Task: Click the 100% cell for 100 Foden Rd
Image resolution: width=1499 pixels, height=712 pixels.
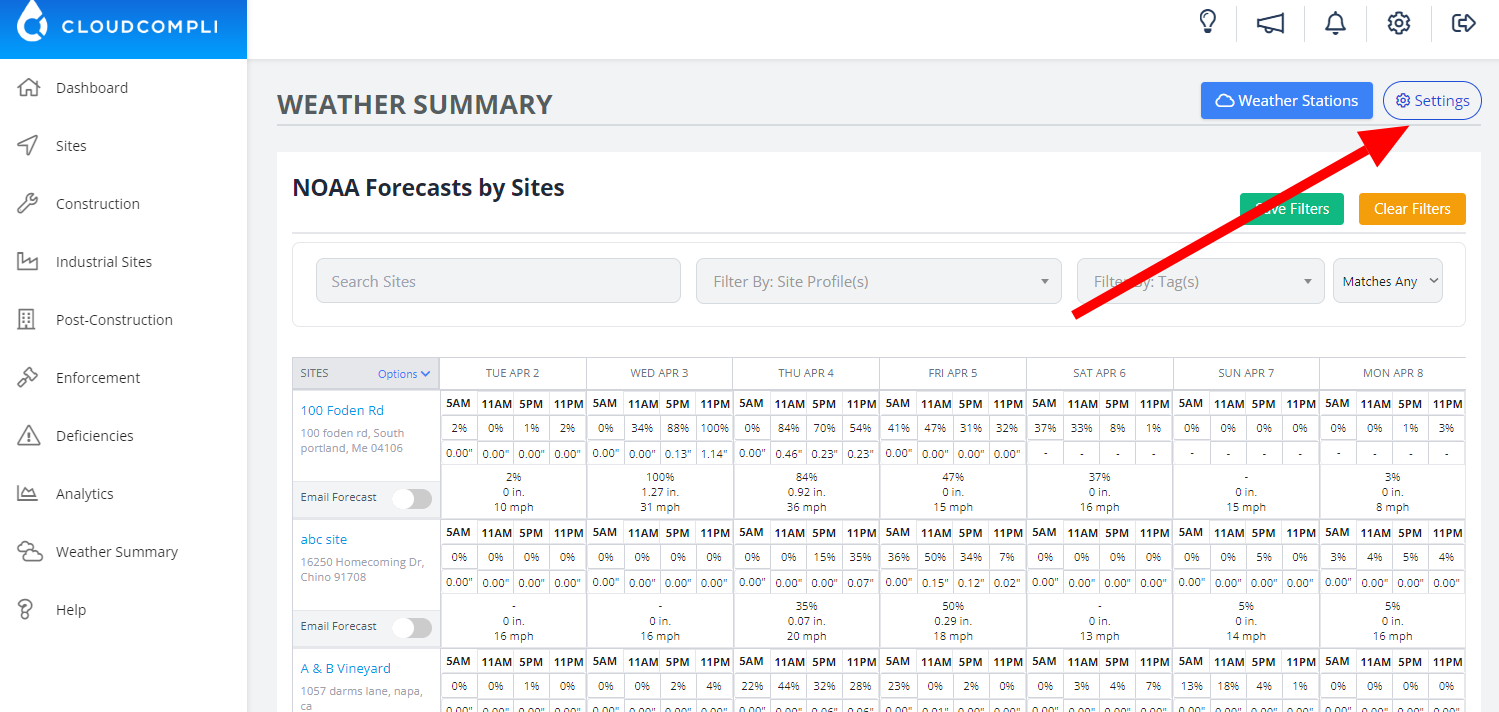Action: coord(714,428)
